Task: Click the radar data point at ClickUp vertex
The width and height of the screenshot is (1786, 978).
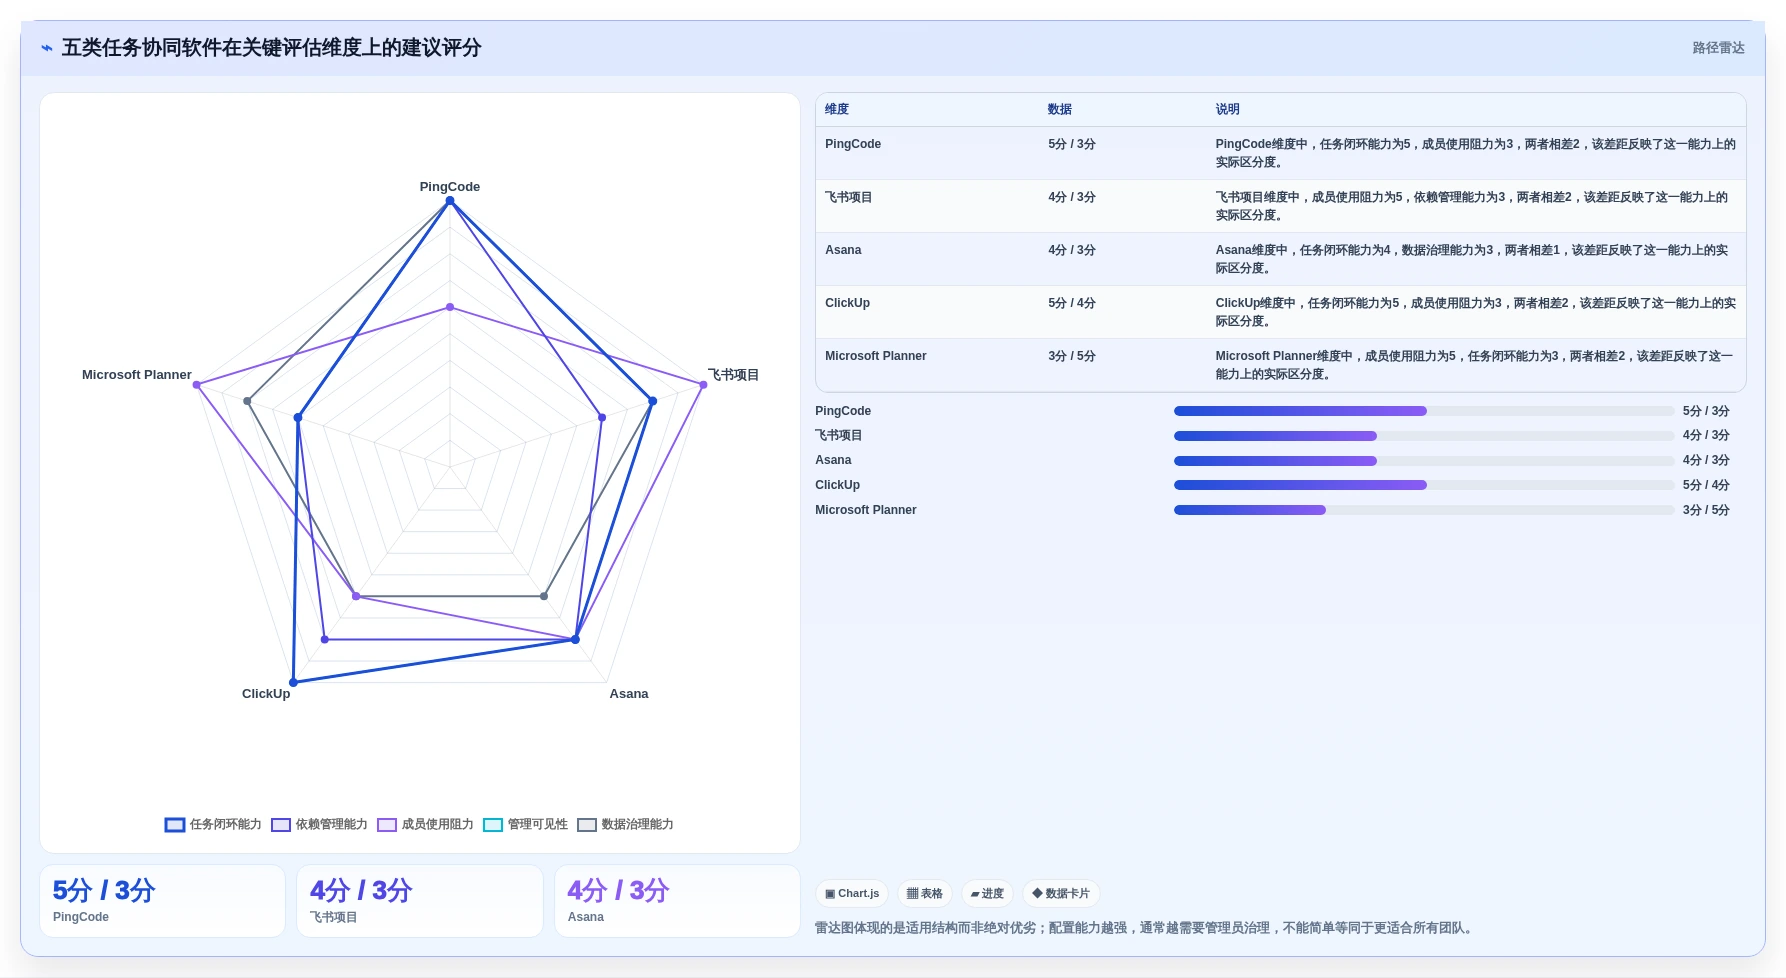Action: (x=293, y=683)
